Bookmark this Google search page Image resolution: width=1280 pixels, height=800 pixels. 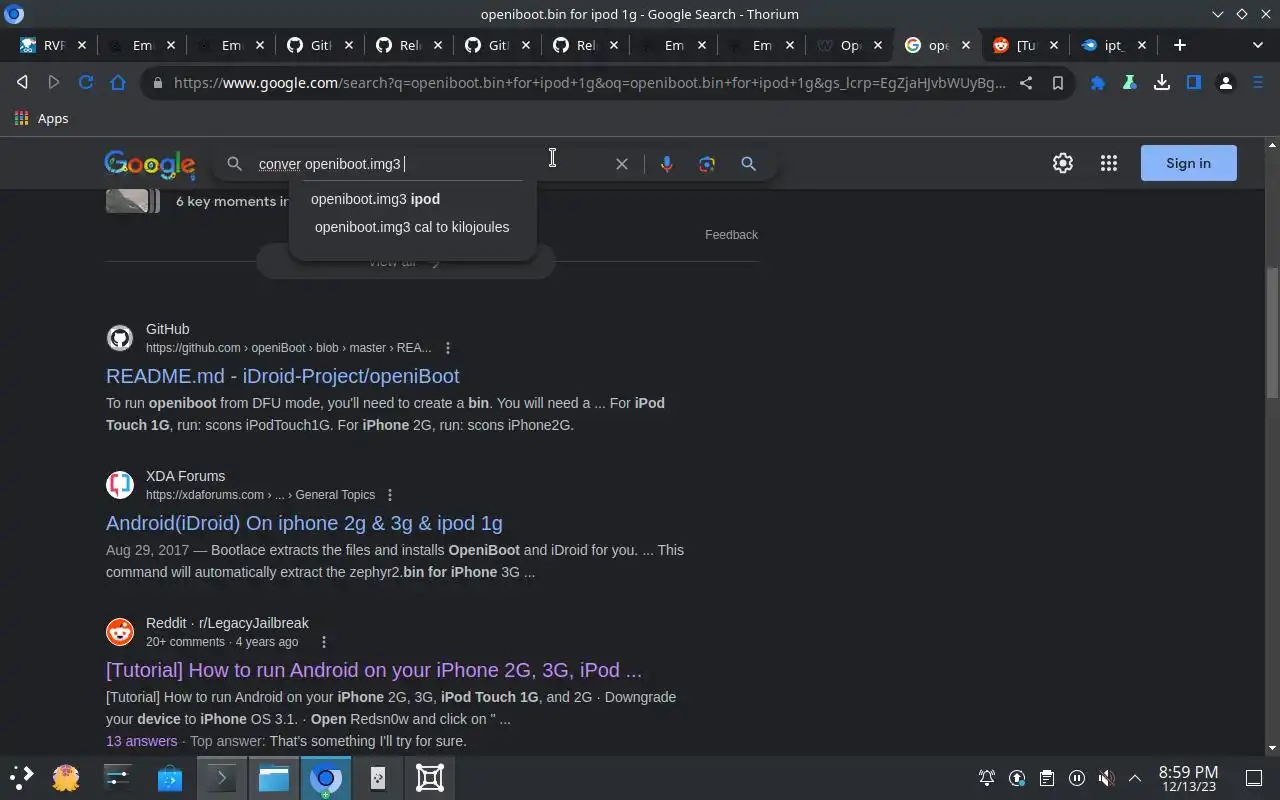[1057, 83]
